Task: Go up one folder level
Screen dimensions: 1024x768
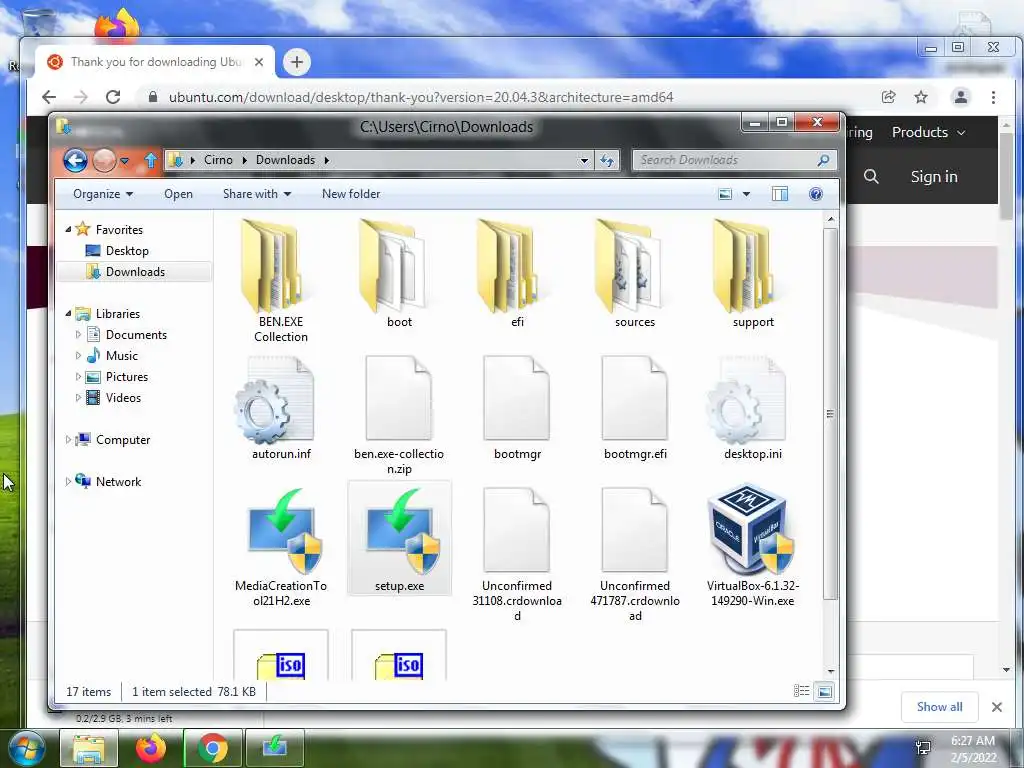Action: click(151, 160)
